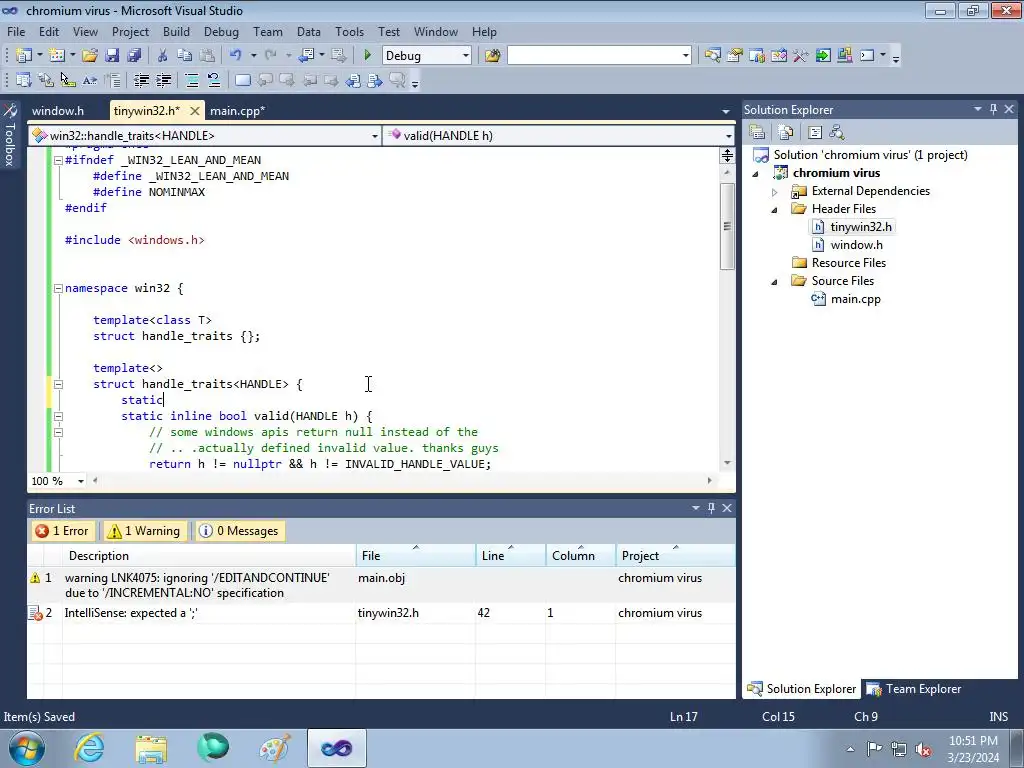Open the Debug solution configuration dropdown
1024x768 pixels.
tap(466, 56)
